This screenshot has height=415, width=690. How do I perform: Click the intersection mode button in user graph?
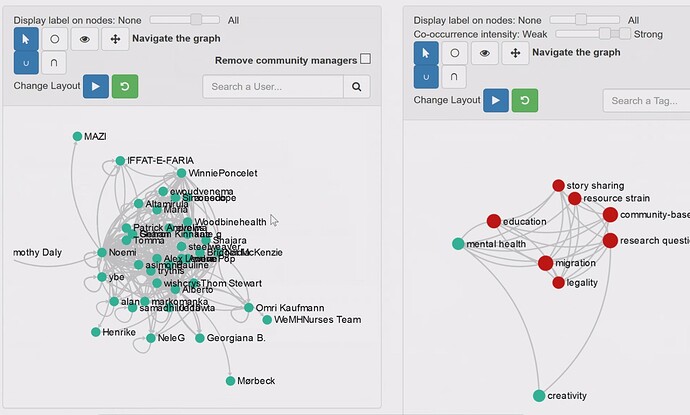tap(56, 63)
